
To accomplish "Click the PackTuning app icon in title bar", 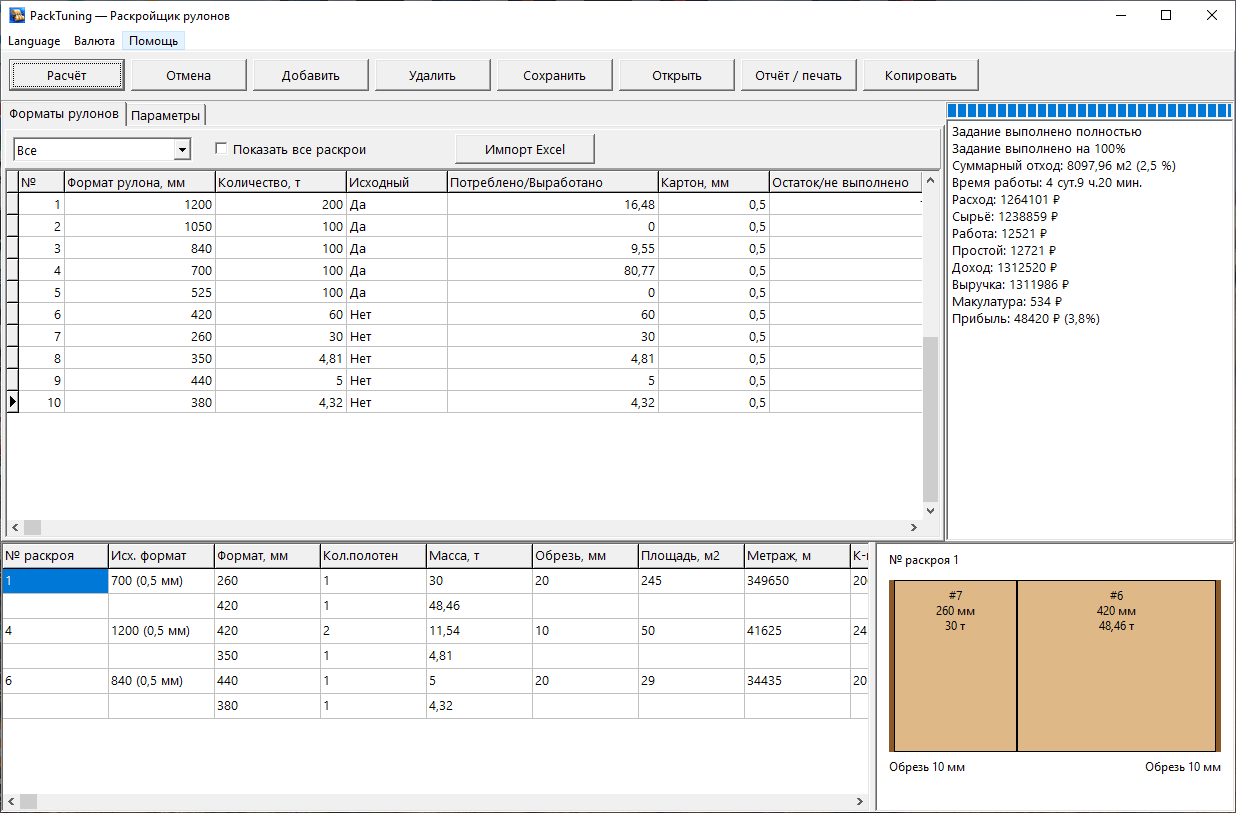I will [x=17, y=16].
